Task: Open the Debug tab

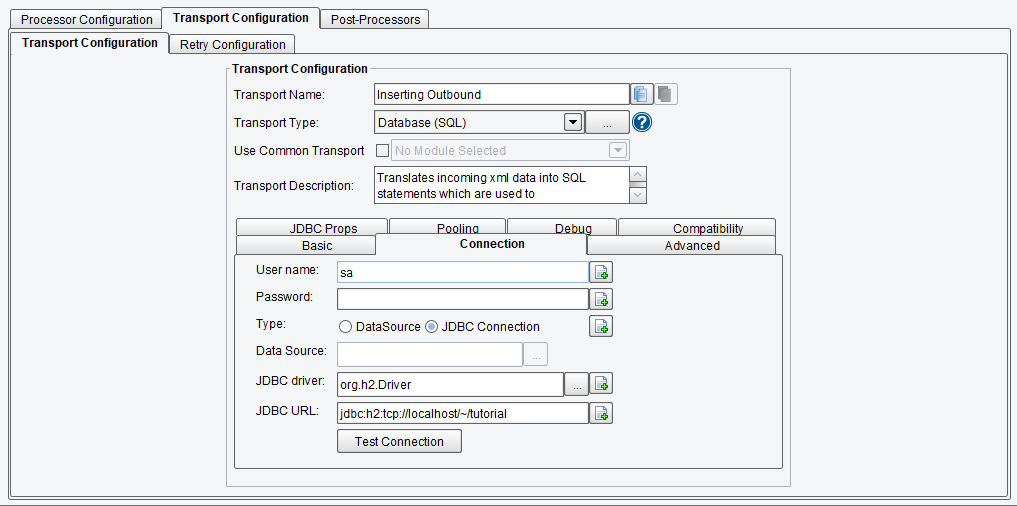Action: [x=562, y=227]
